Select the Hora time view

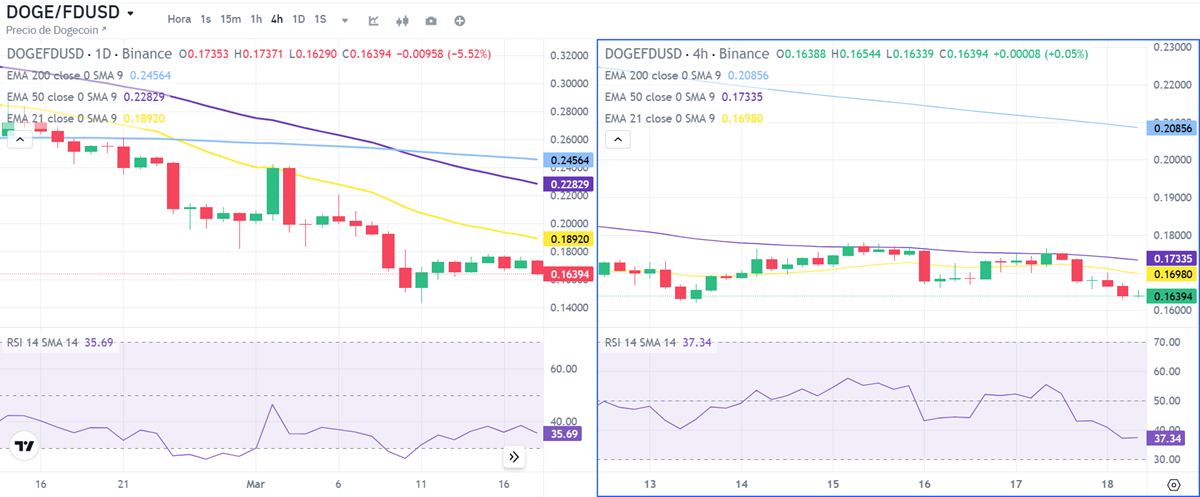(179, 19)
